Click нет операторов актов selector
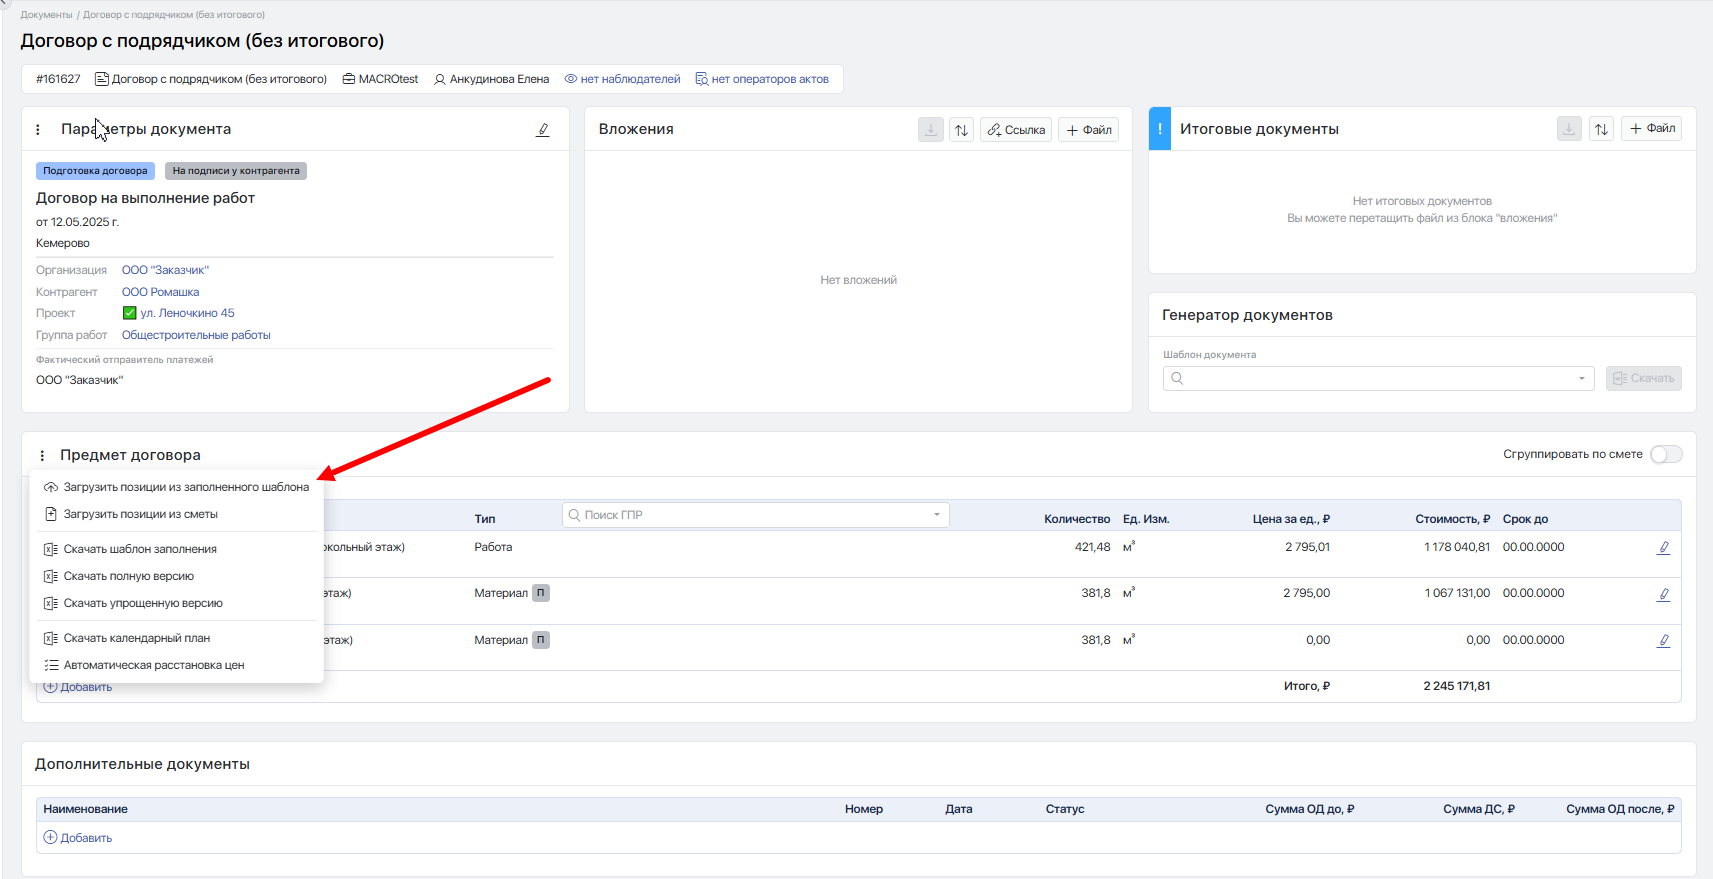 (762, 79)
